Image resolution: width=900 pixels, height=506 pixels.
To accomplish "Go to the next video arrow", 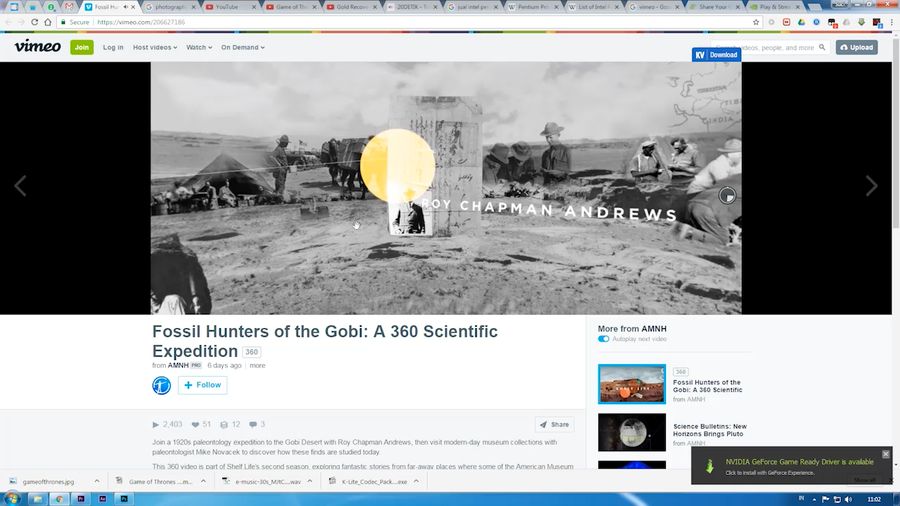I will 871,186.
